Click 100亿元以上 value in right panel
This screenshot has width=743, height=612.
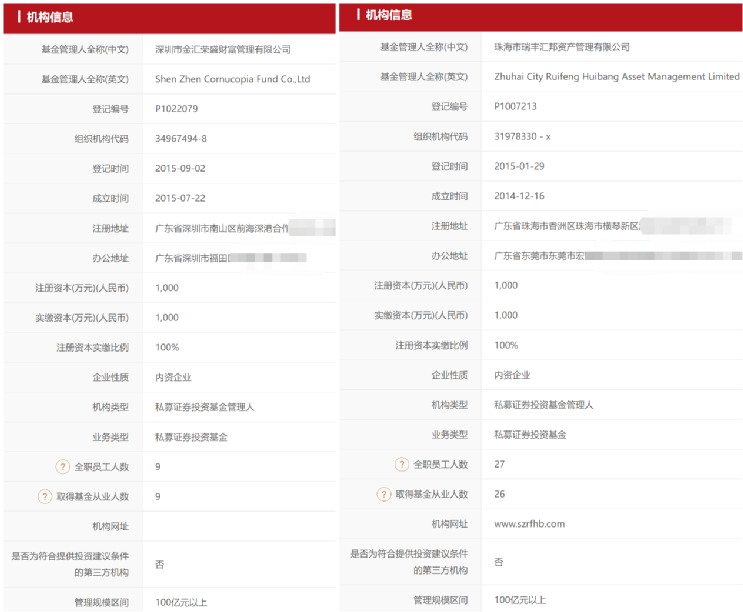(520, 600)
